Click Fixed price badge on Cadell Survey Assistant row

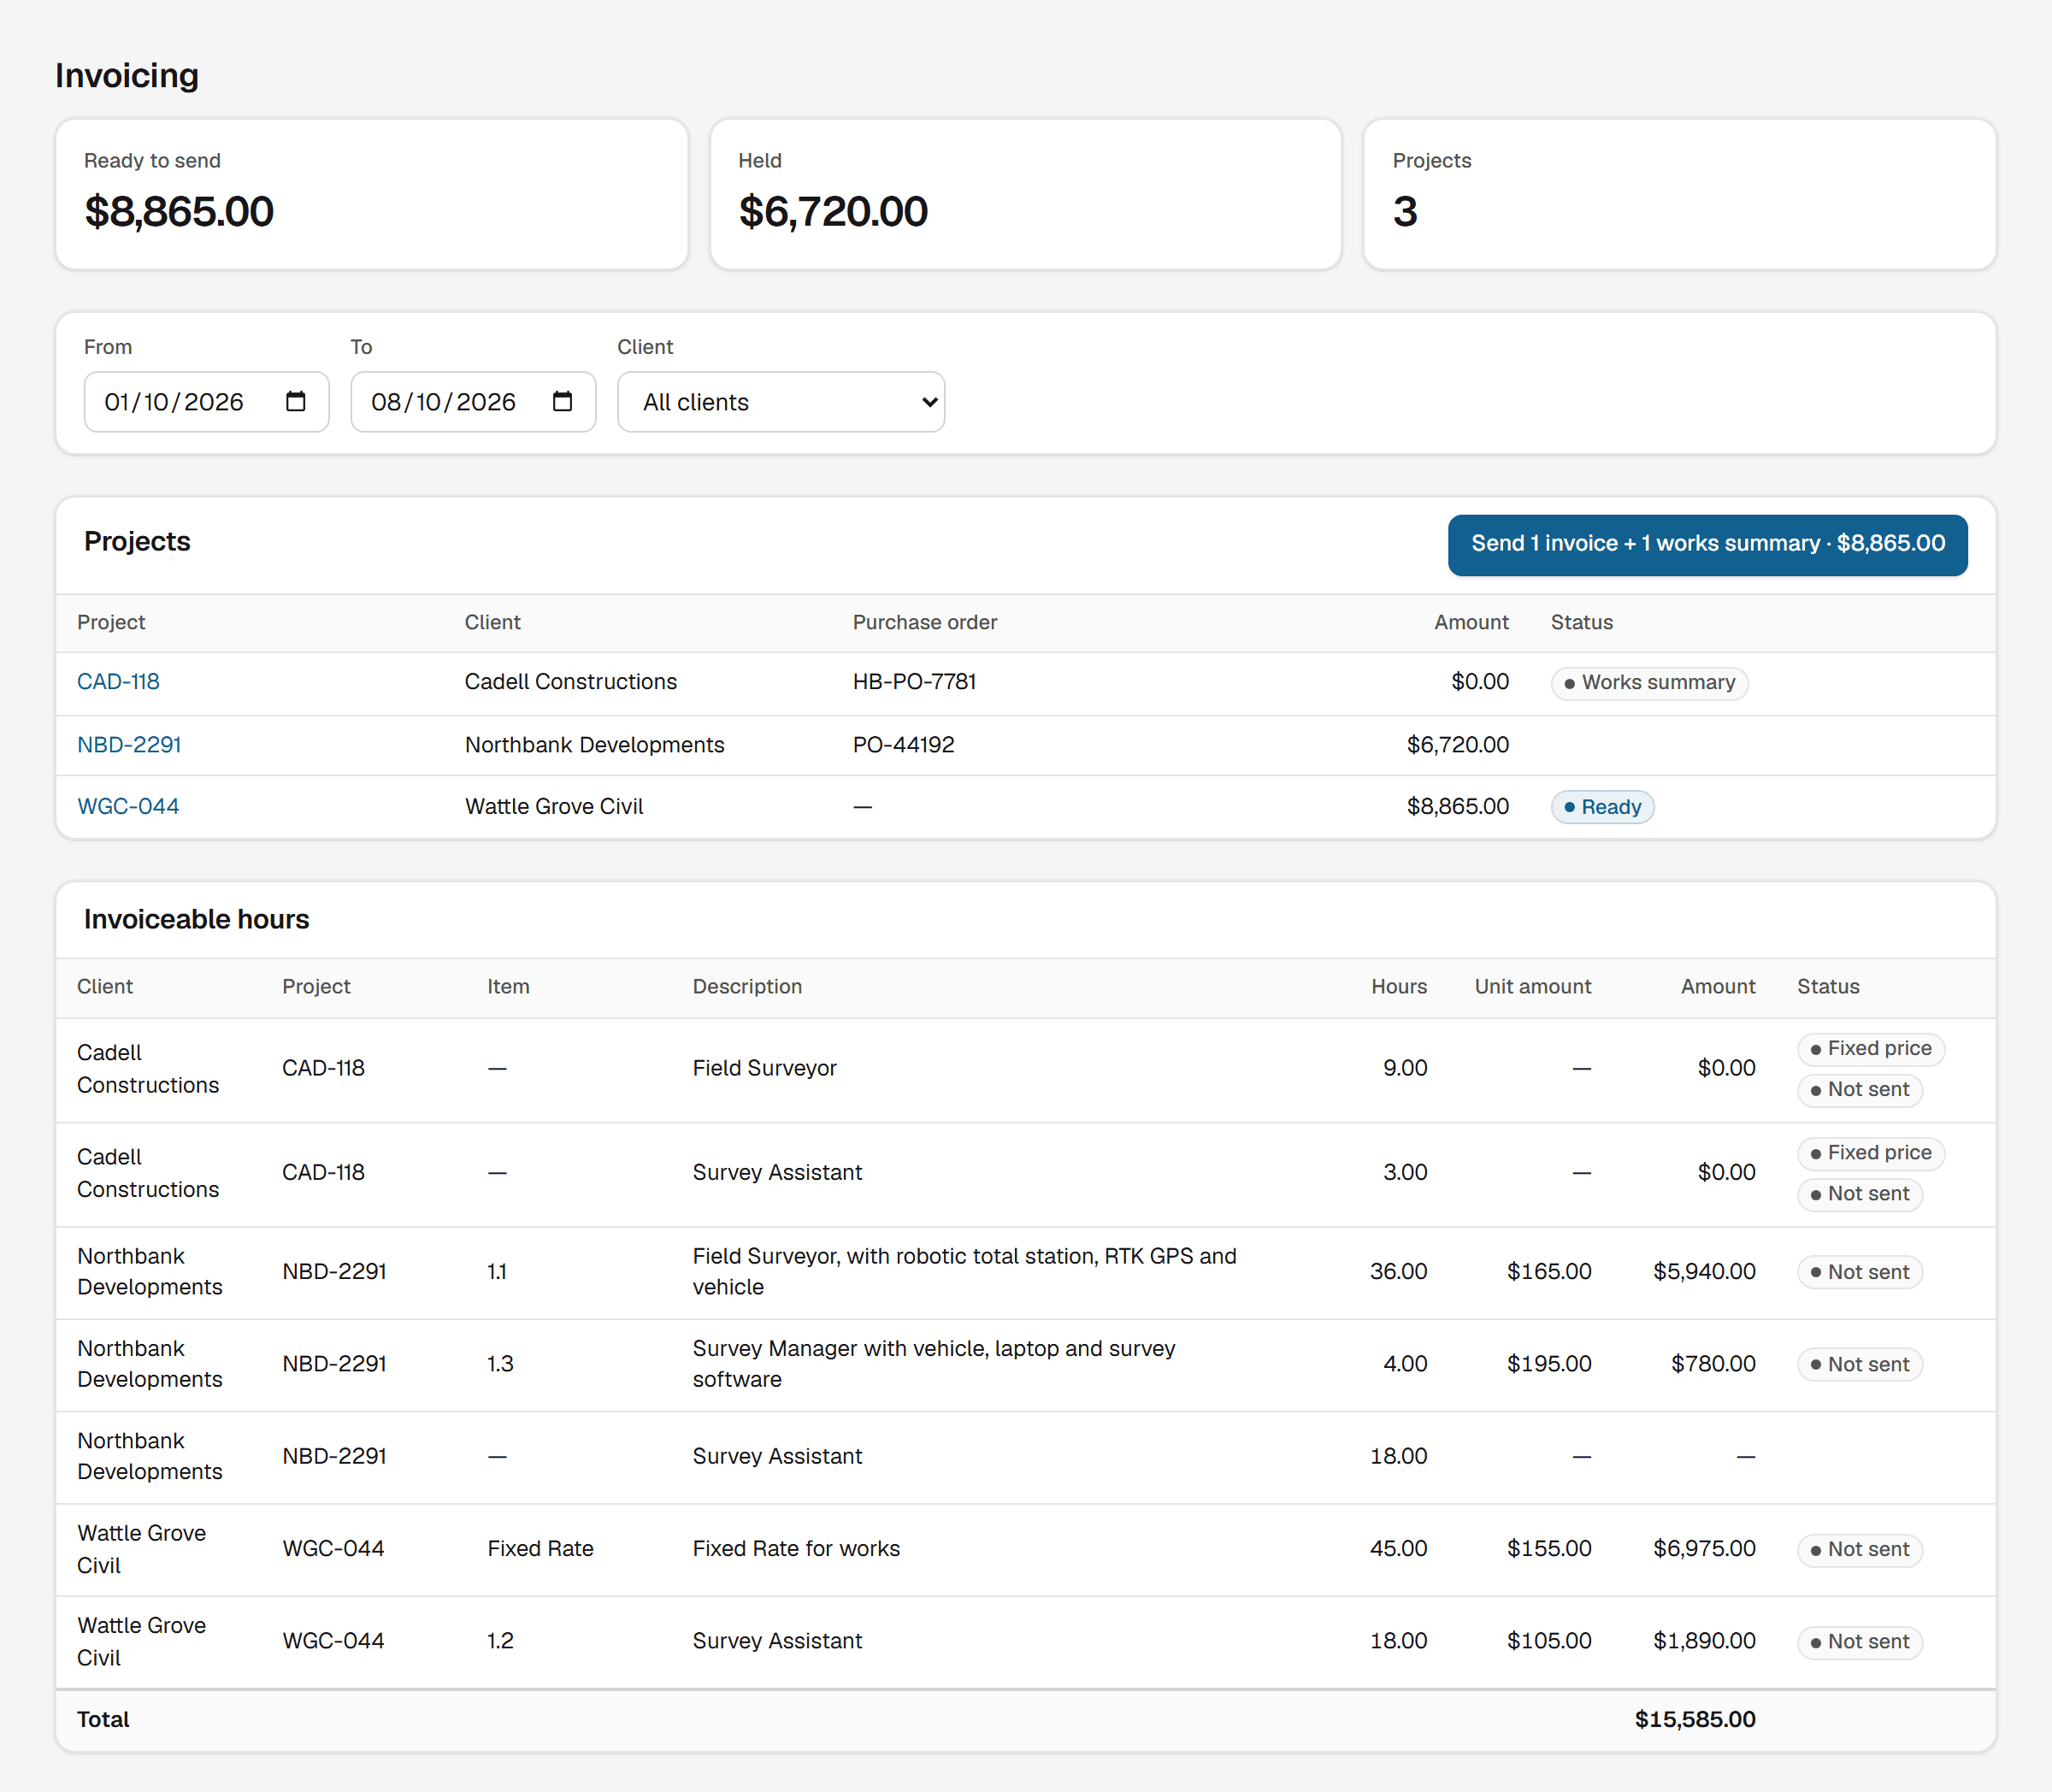tap(1870, 1153)
